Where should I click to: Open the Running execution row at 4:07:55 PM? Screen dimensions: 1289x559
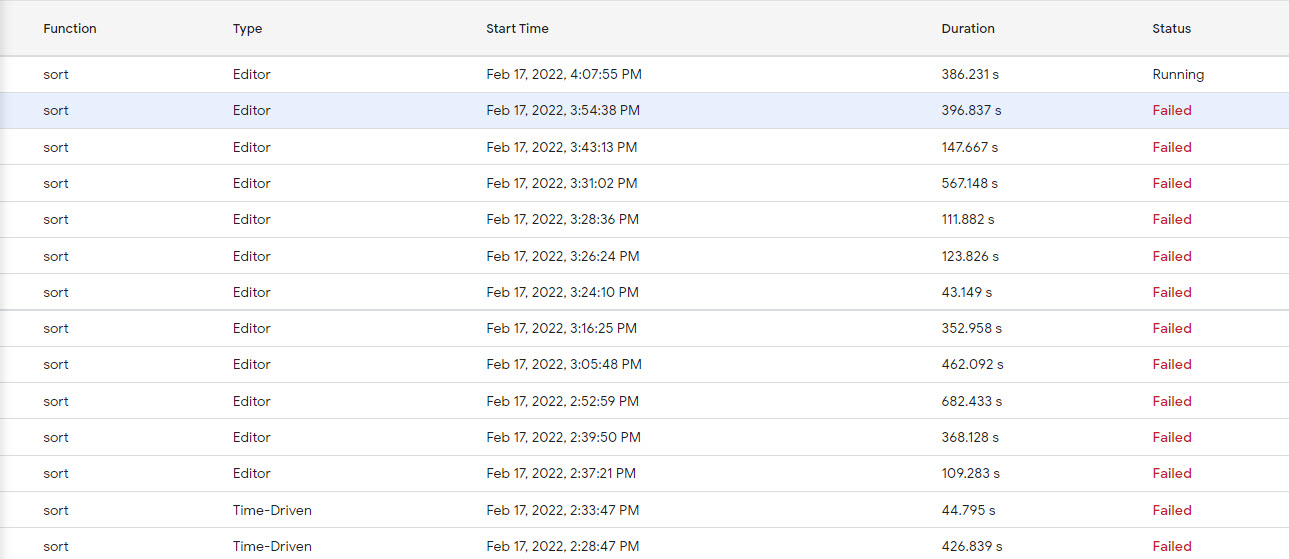(644, 75)
